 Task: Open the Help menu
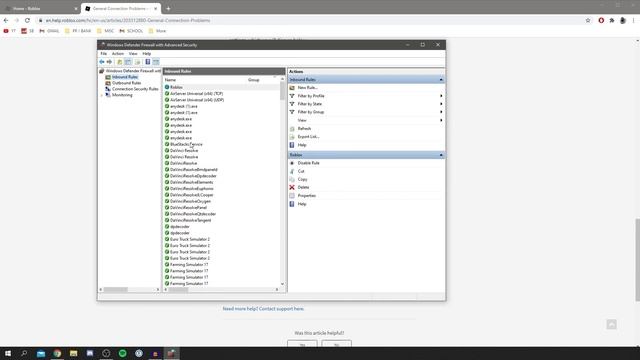pos(147,53)
